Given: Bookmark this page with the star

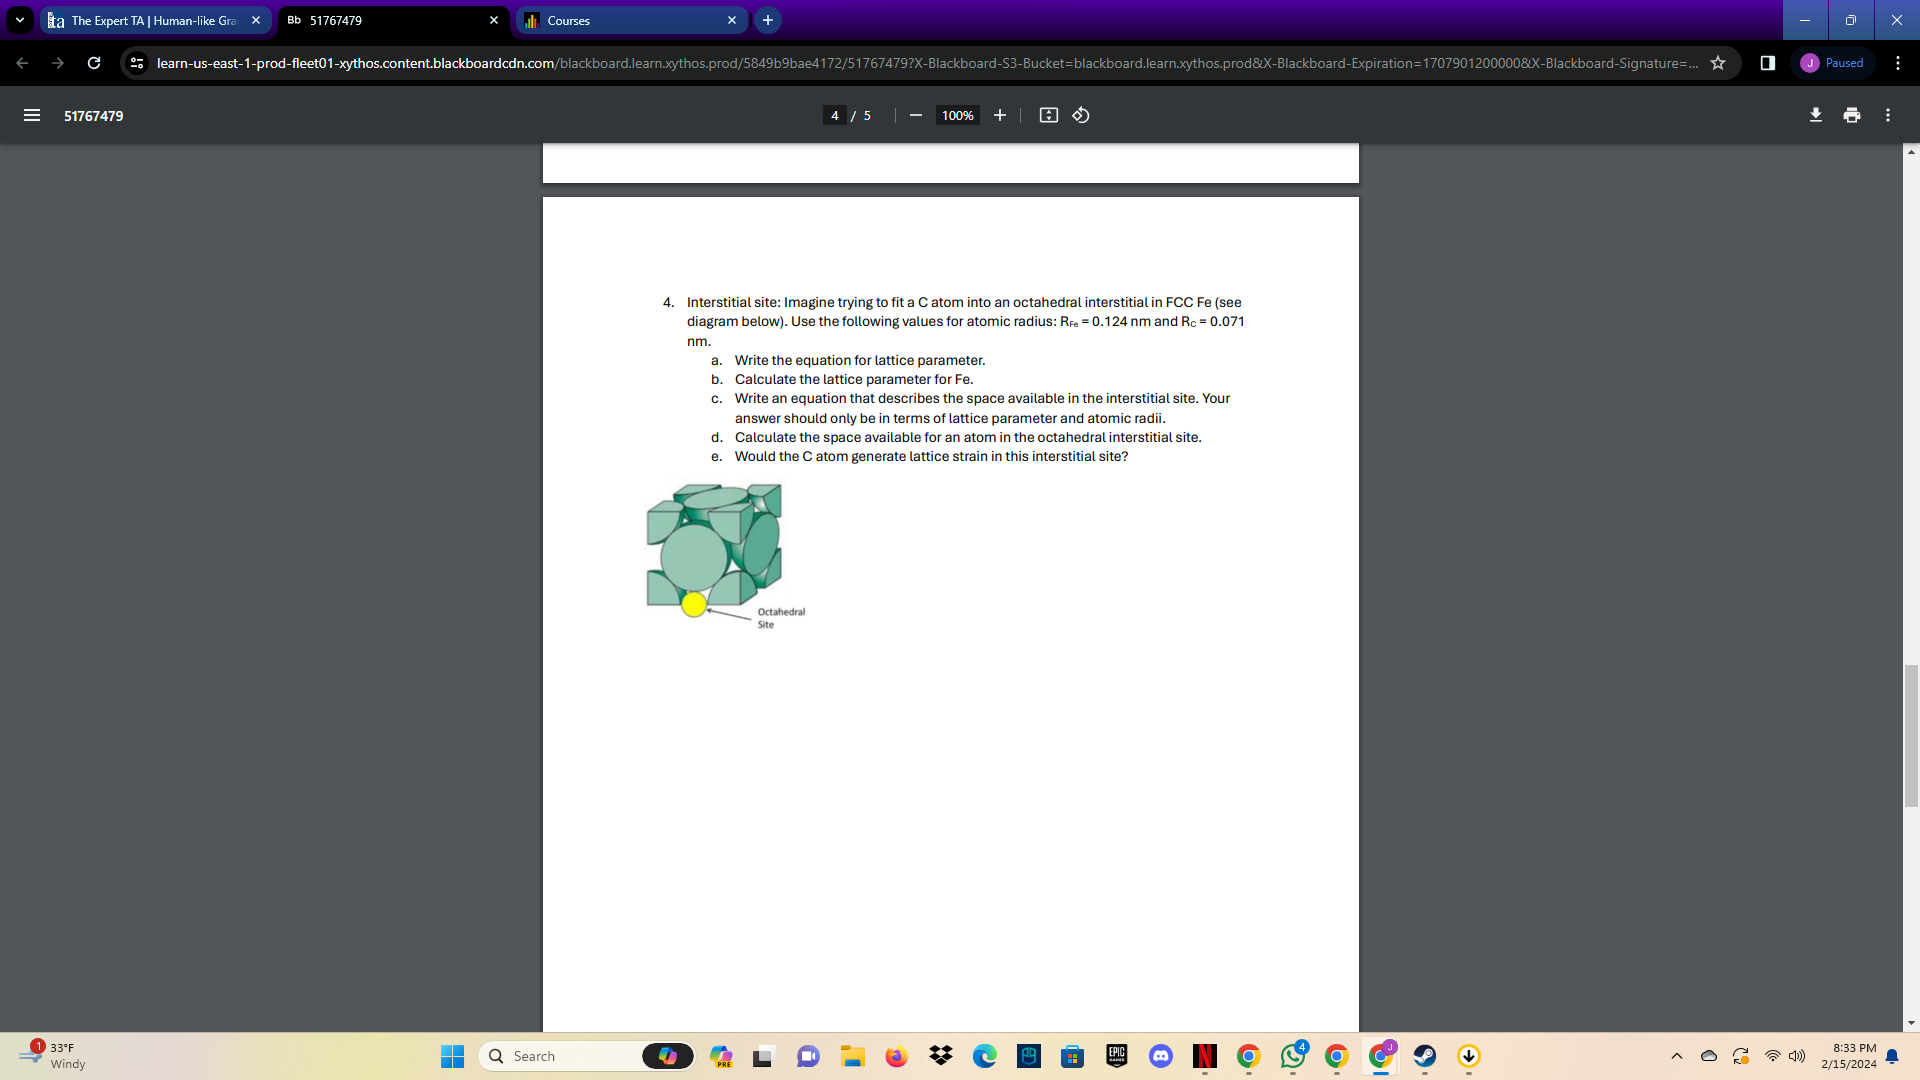Looking at the screenshot, I should click(x=1718, y=62).
